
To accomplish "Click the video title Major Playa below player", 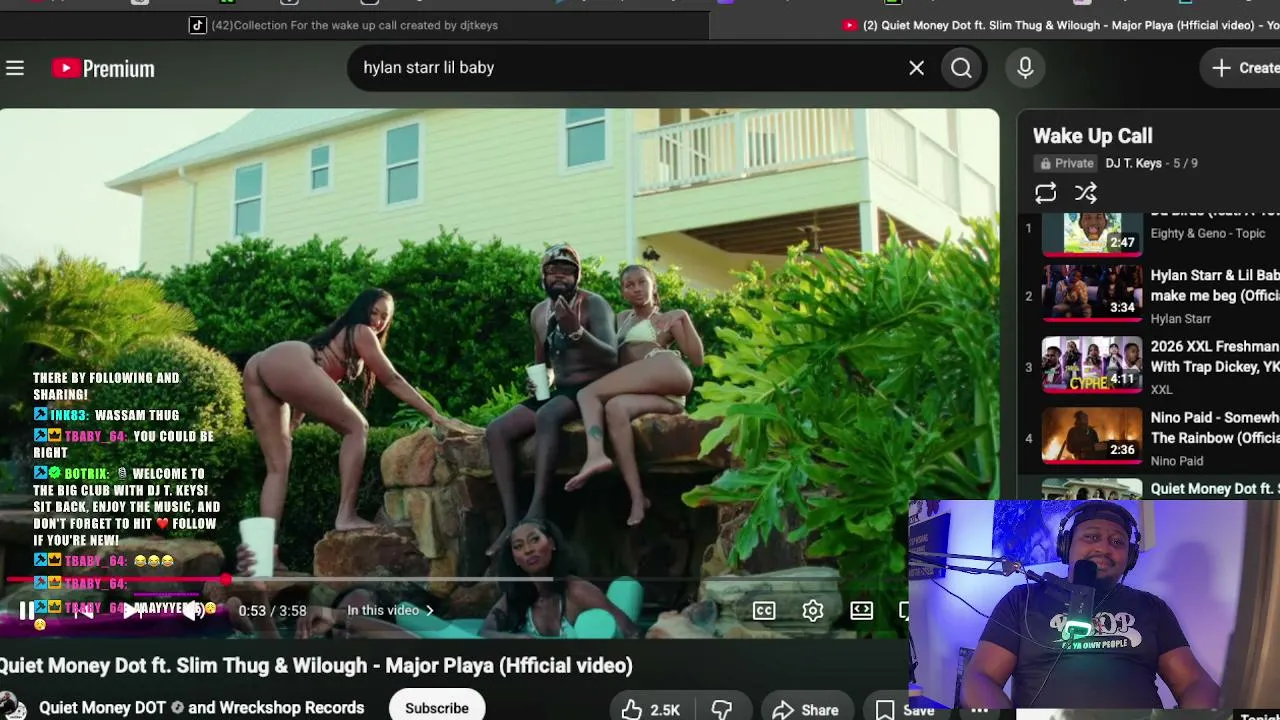I will coord(316,666).
